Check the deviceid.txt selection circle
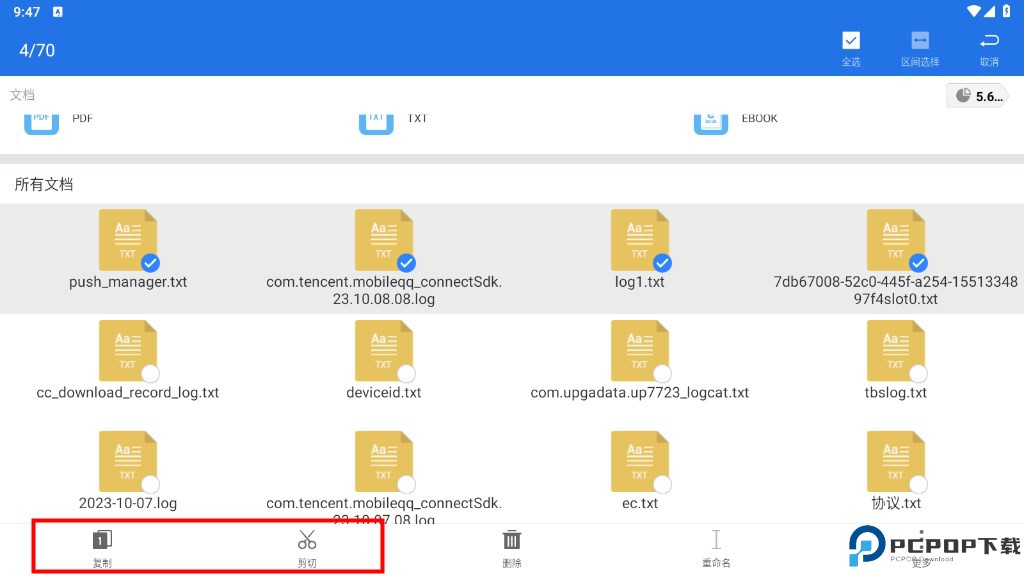 pyautogui.click(x=406, y=374)
